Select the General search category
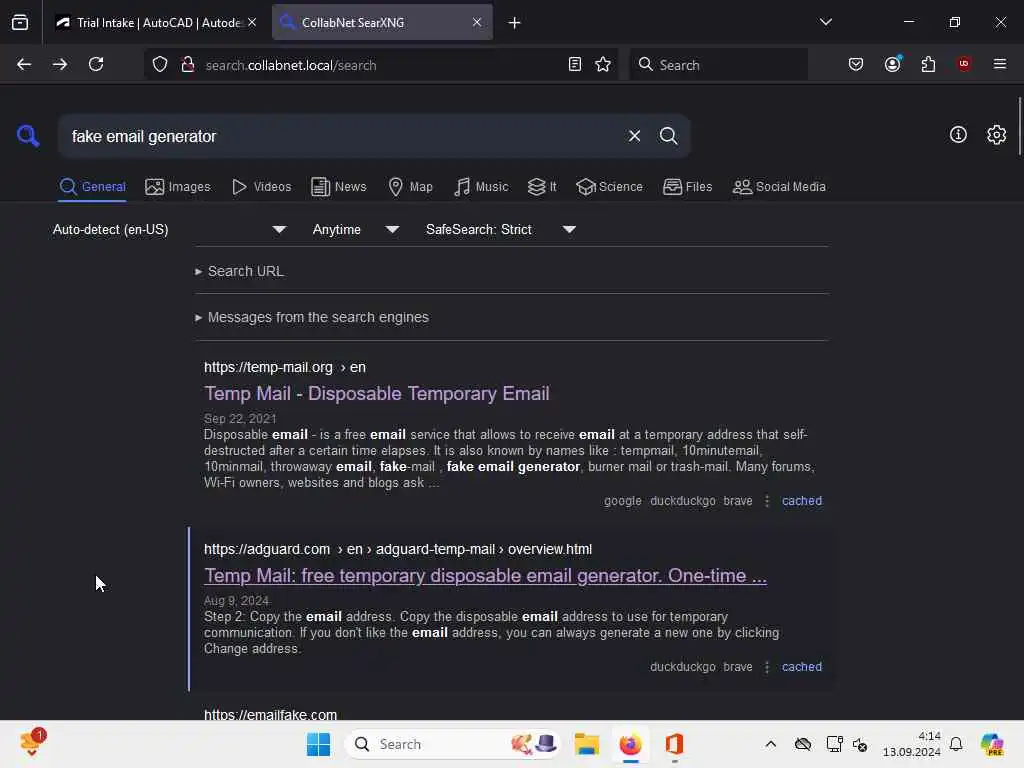 [x=92, y=187]
